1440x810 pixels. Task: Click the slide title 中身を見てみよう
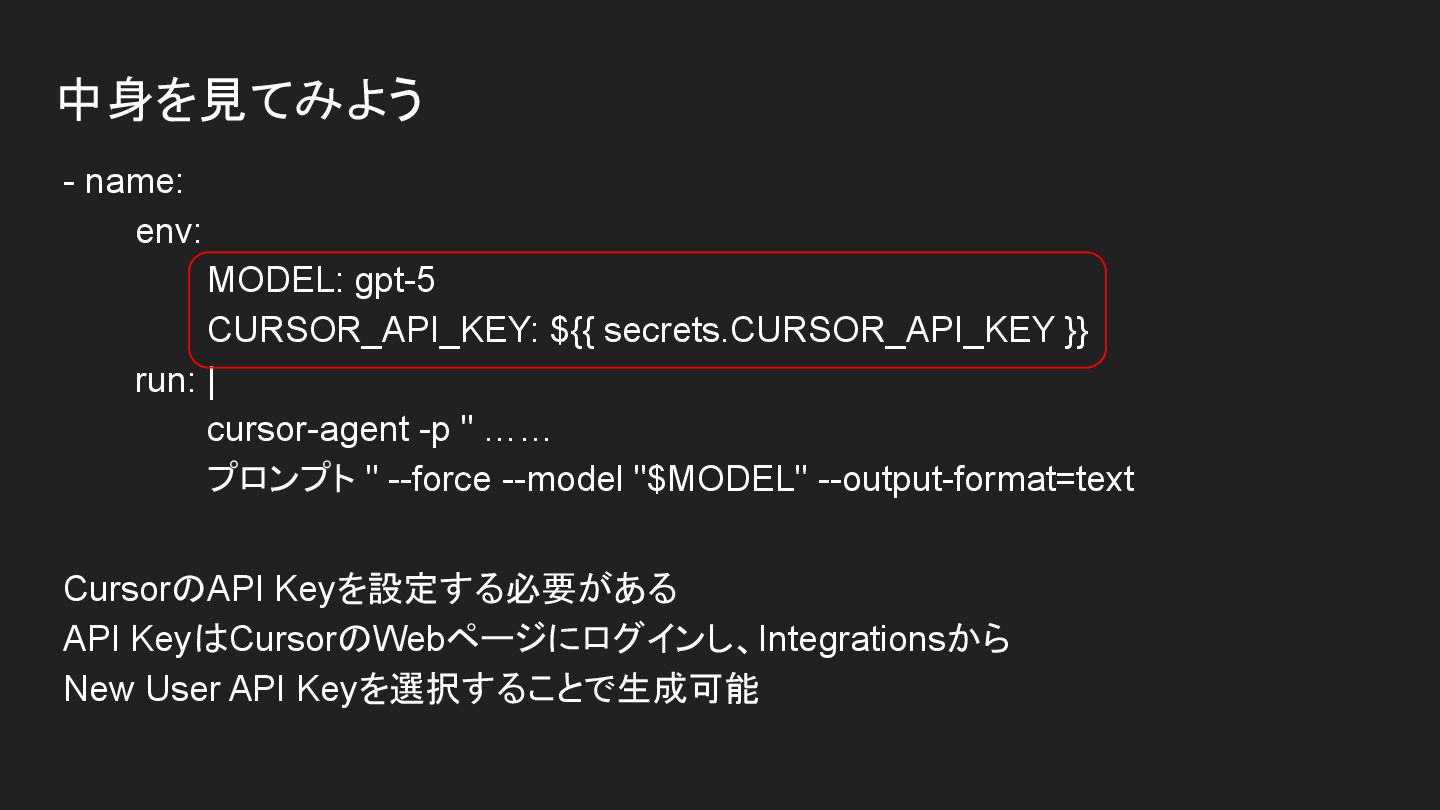point(242,100)
